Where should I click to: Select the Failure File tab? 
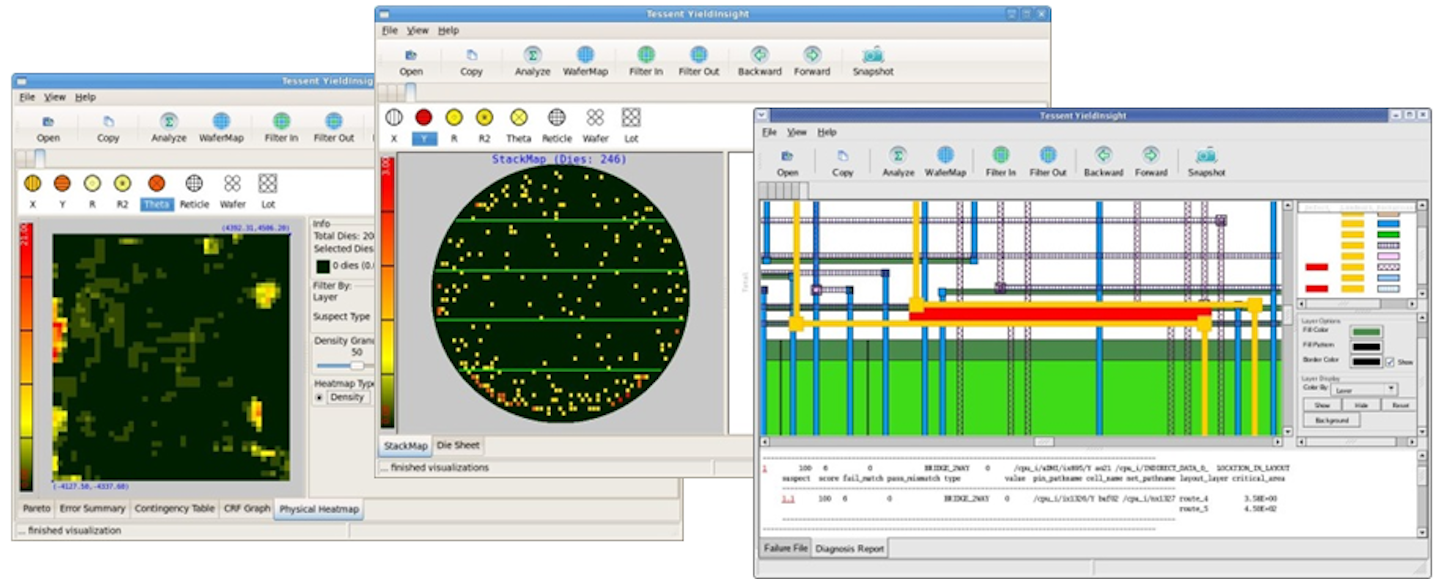786,548
